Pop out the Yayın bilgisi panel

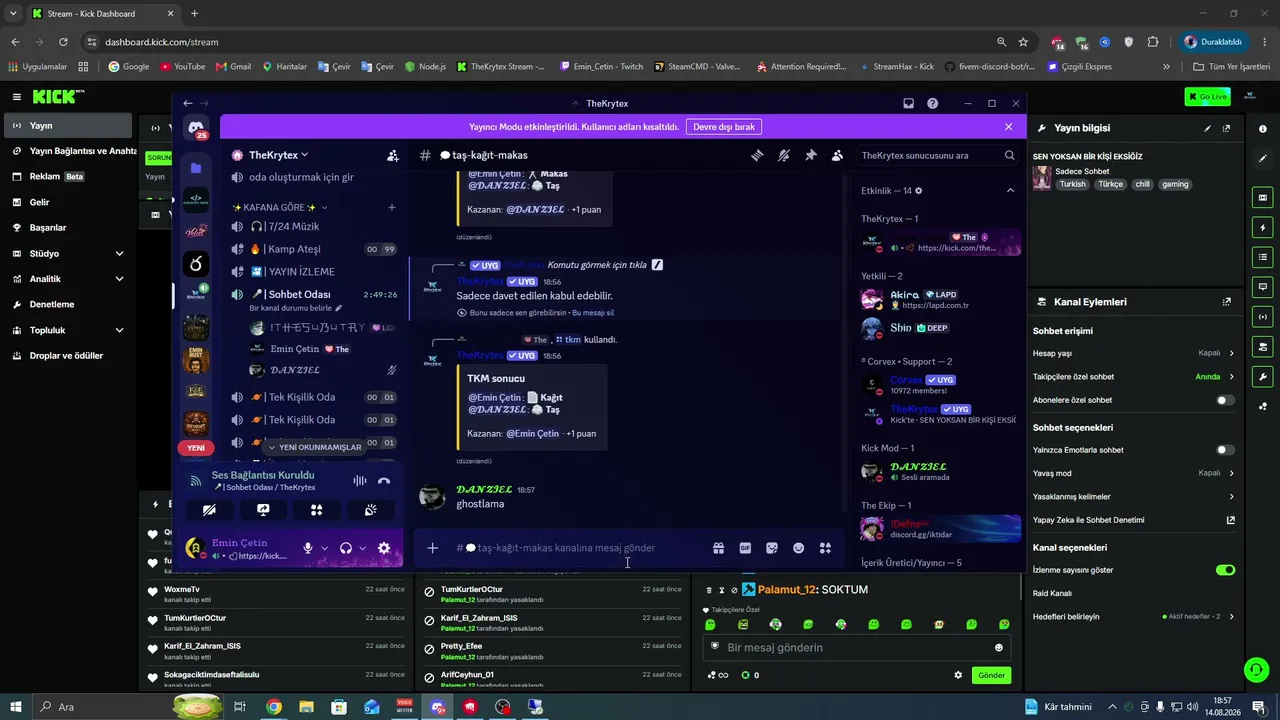[1227, 128]
